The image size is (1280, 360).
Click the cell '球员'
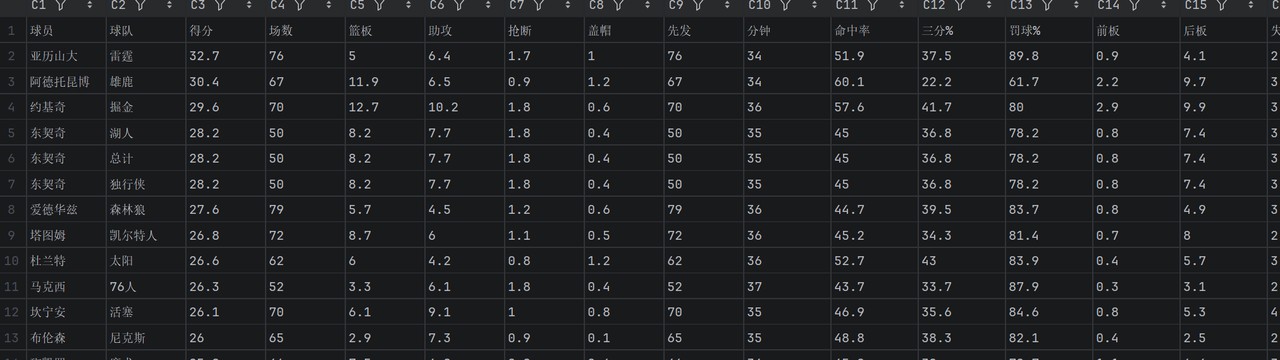click(x=66, y=31)
